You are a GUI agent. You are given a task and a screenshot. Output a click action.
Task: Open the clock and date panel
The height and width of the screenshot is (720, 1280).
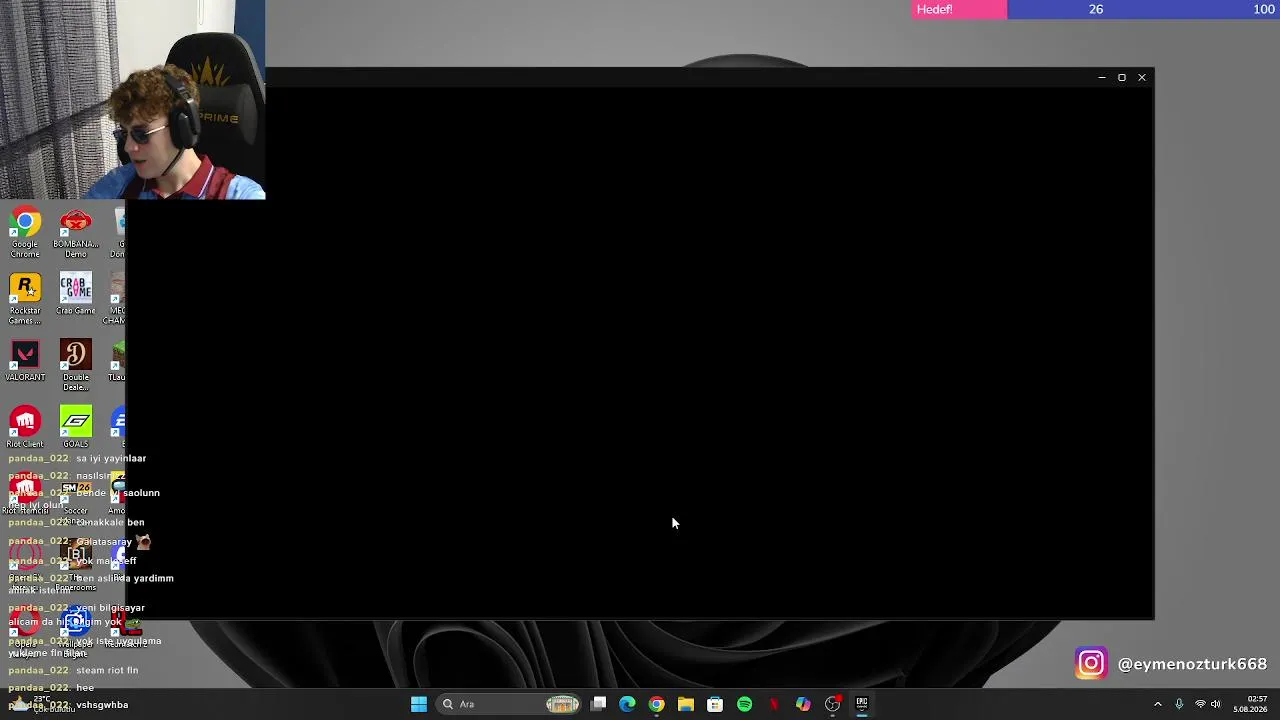pos(1250,704)
